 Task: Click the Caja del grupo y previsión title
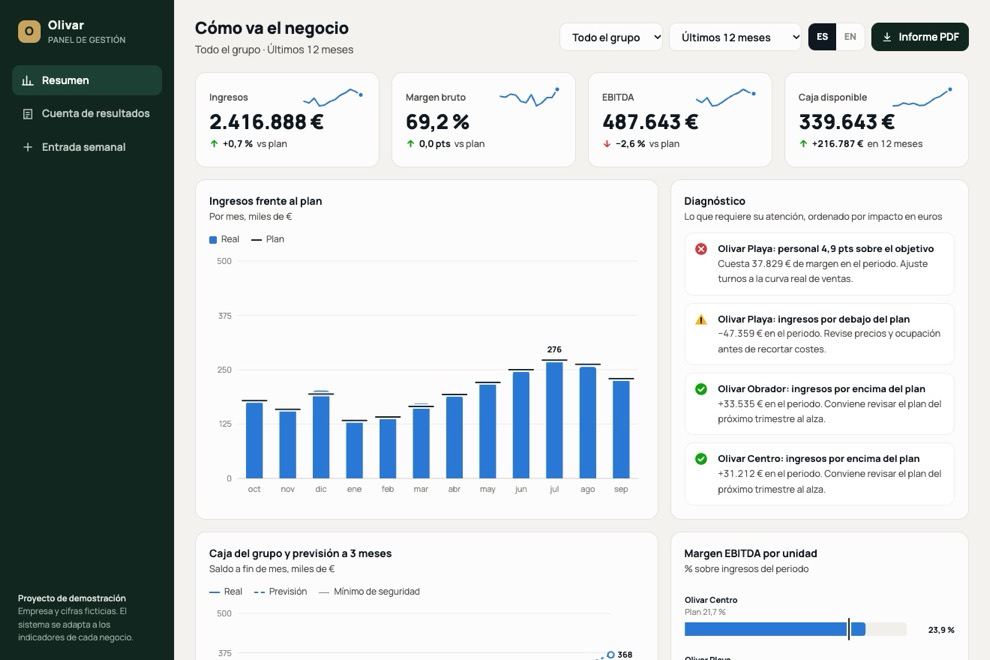tap(301, 554)
